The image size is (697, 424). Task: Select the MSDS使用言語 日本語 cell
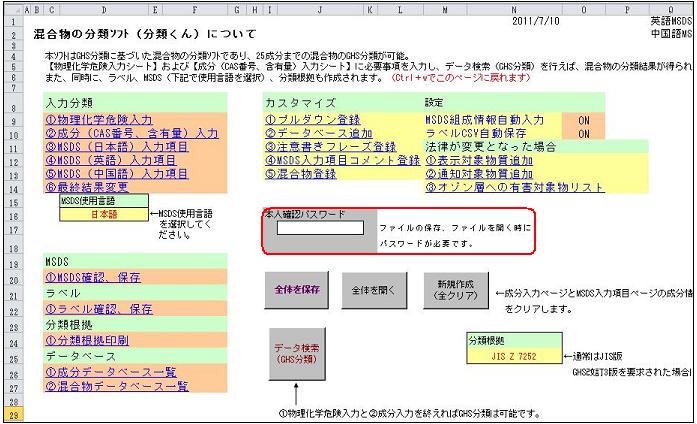click(x=104, y=214)
